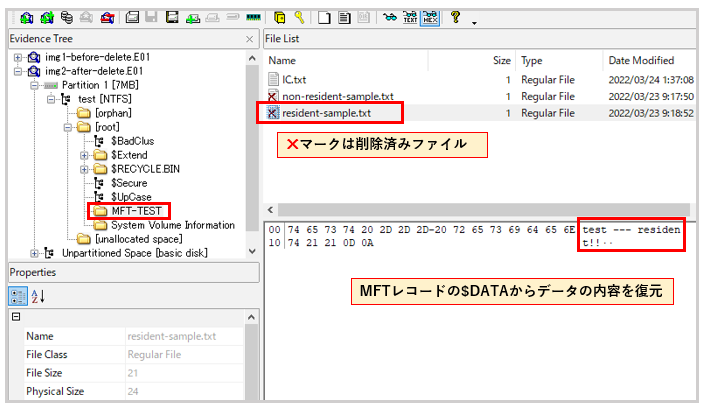Image resolution: width=702 pixels, height=409 pixels.
Task: Click the 2022/03/24 1:37:08 date cell
Action: pos(651,80)
